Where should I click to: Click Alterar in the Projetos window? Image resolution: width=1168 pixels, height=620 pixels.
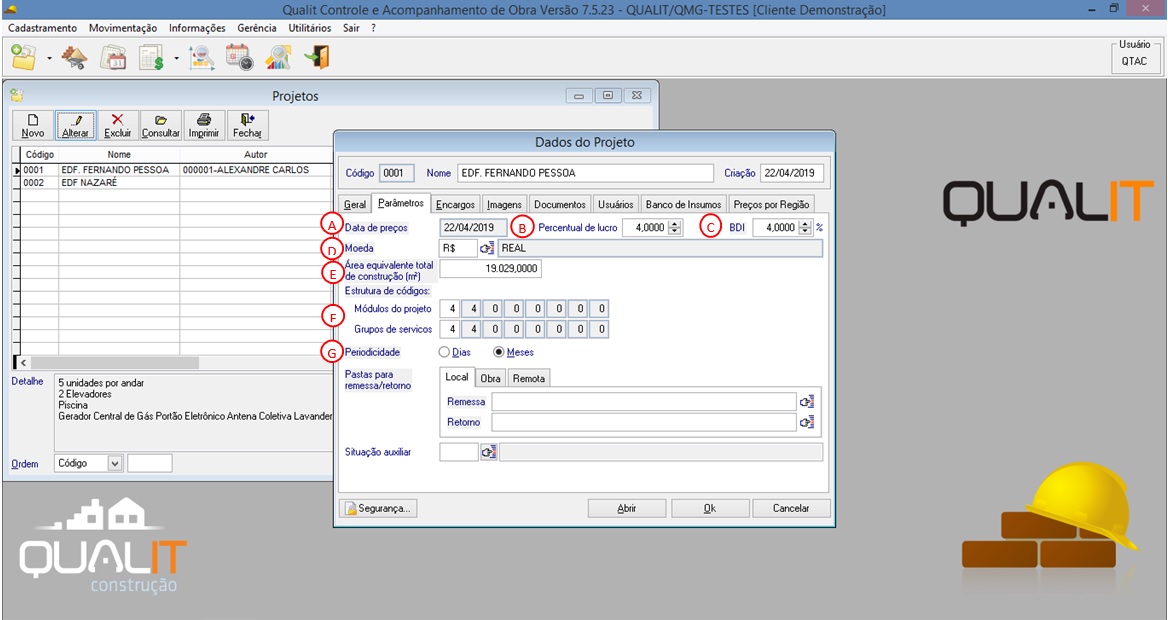[x=75, y=126]
